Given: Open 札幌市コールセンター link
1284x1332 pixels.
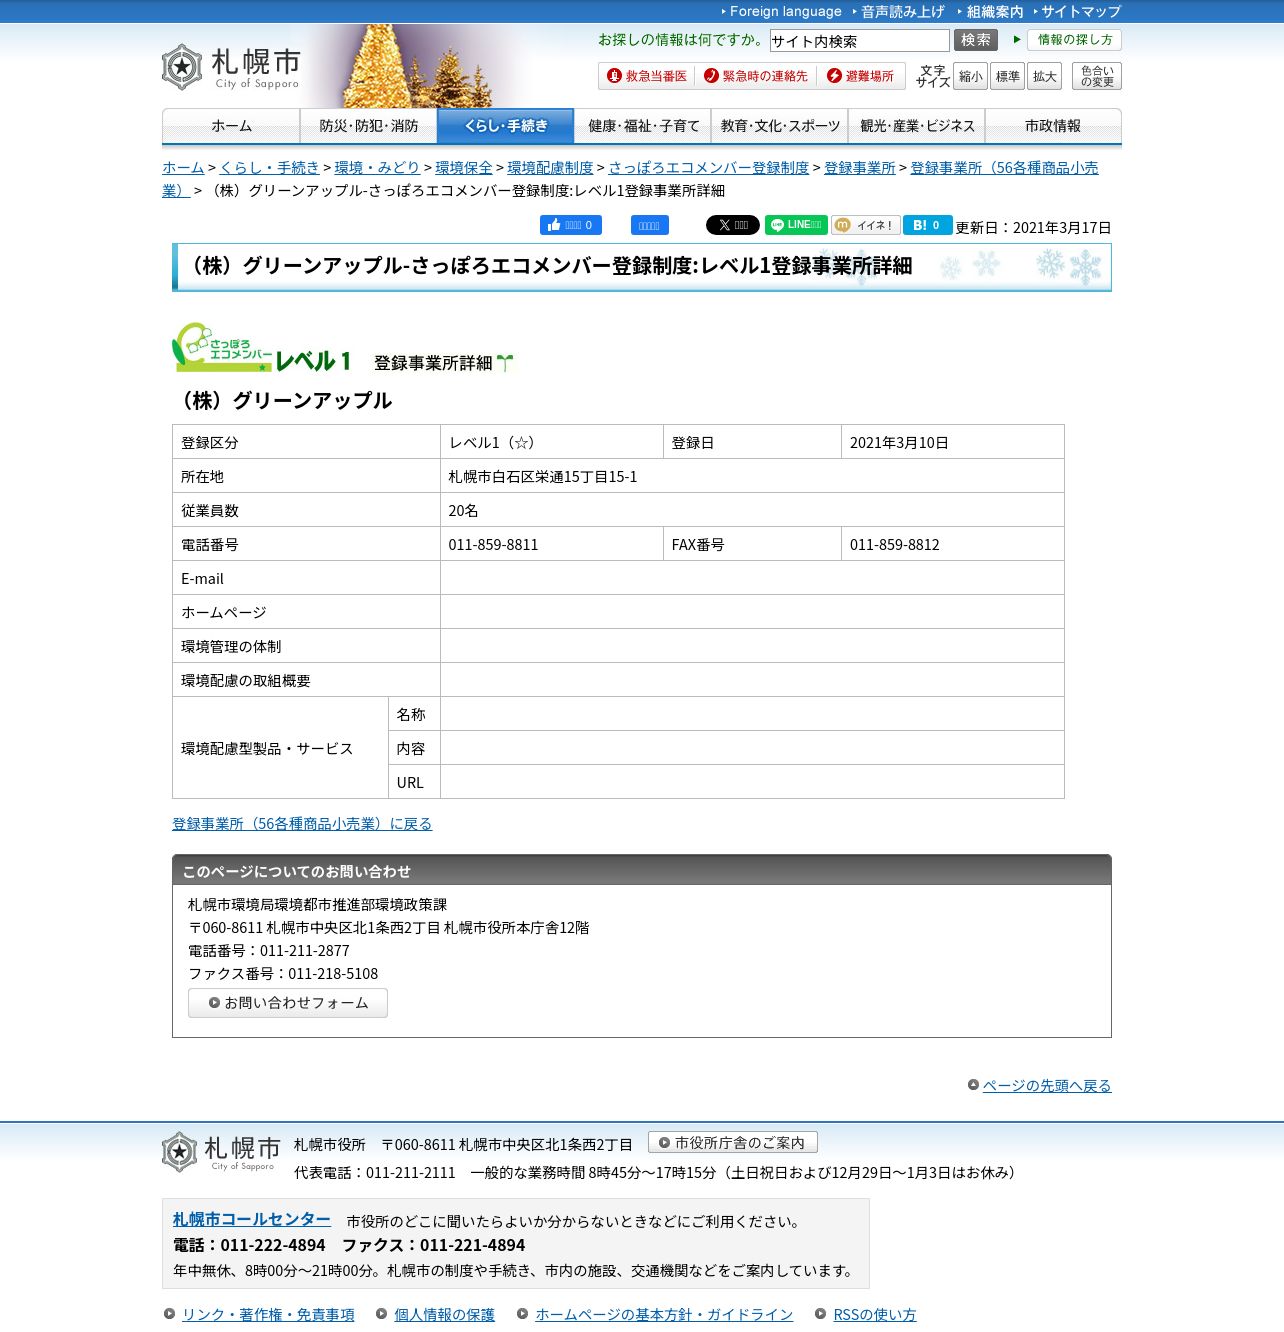Looking at the screenshot, I should (x=251, y=1219).
